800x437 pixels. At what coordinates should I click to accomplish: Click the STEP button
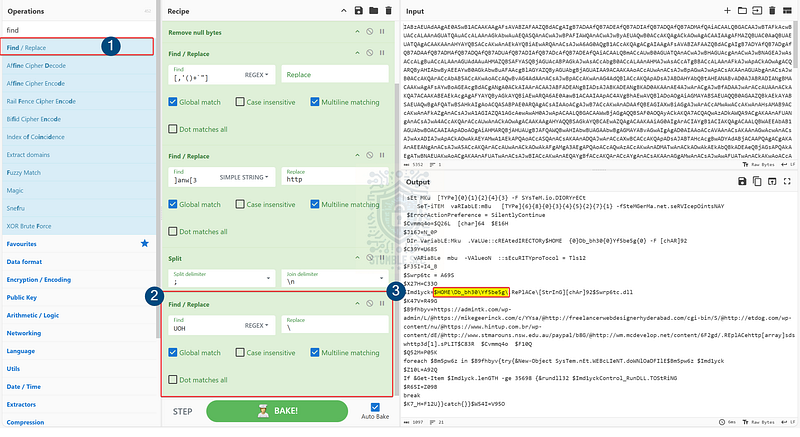point(182,412)
